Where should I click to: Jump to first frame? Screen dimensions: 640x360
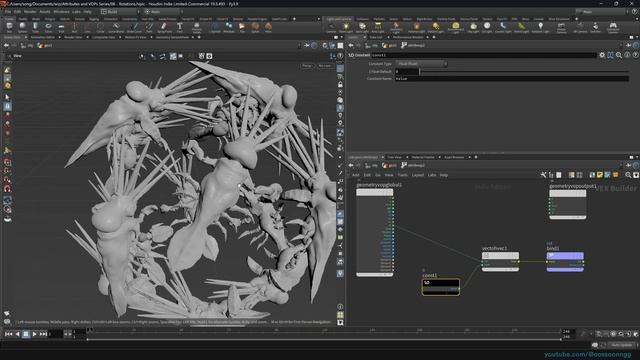pyautogui.click(x=9, y=334)
